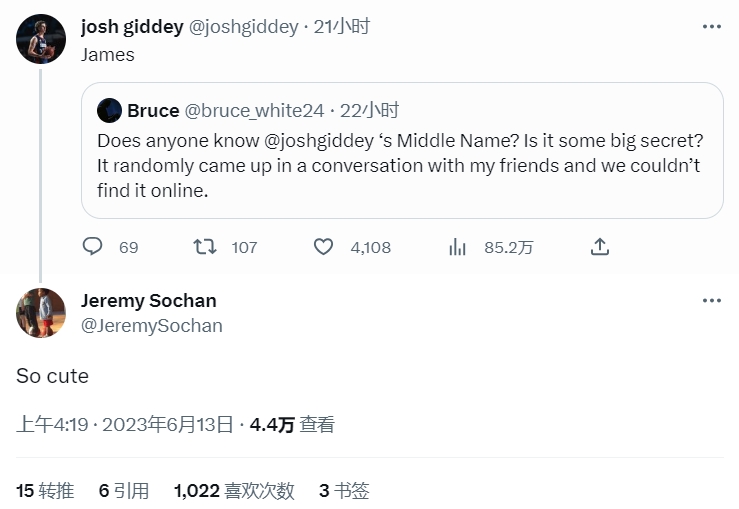Open the view analytics bar-chart icon
739x509 pixels.
click(458, 247)
